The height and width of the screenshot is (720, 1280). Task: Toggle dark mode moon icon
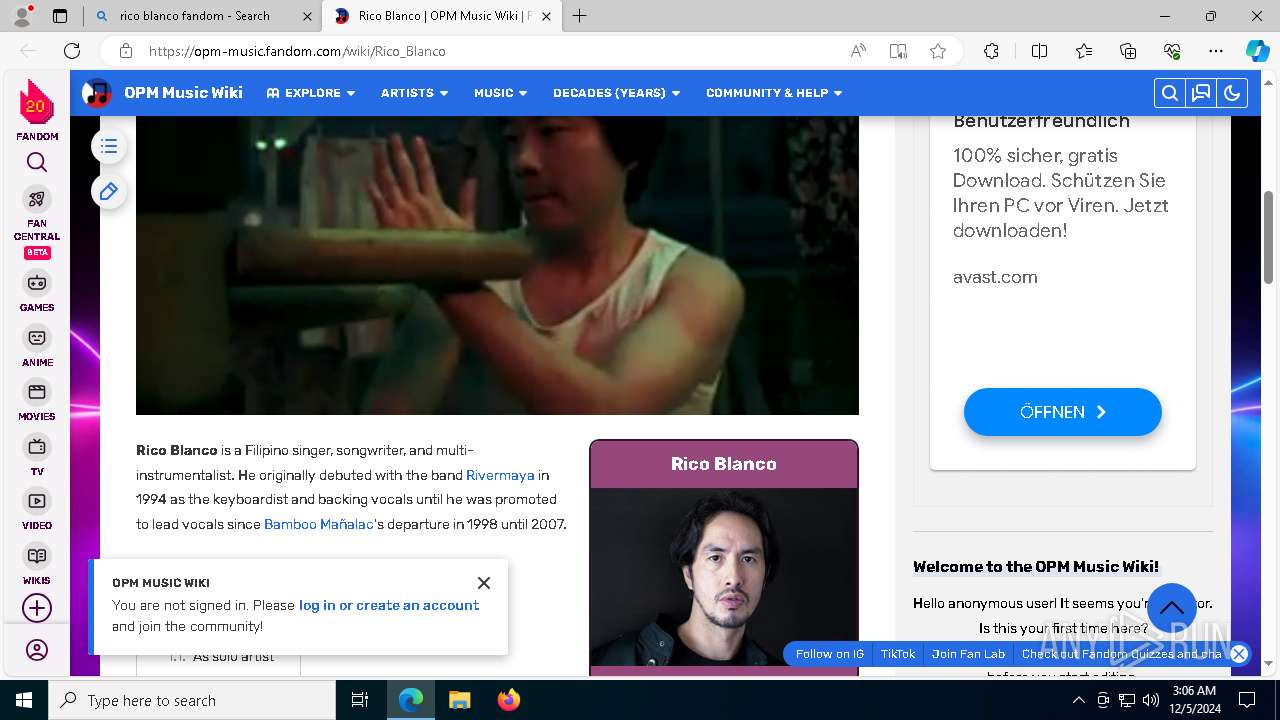[1232, 93]
